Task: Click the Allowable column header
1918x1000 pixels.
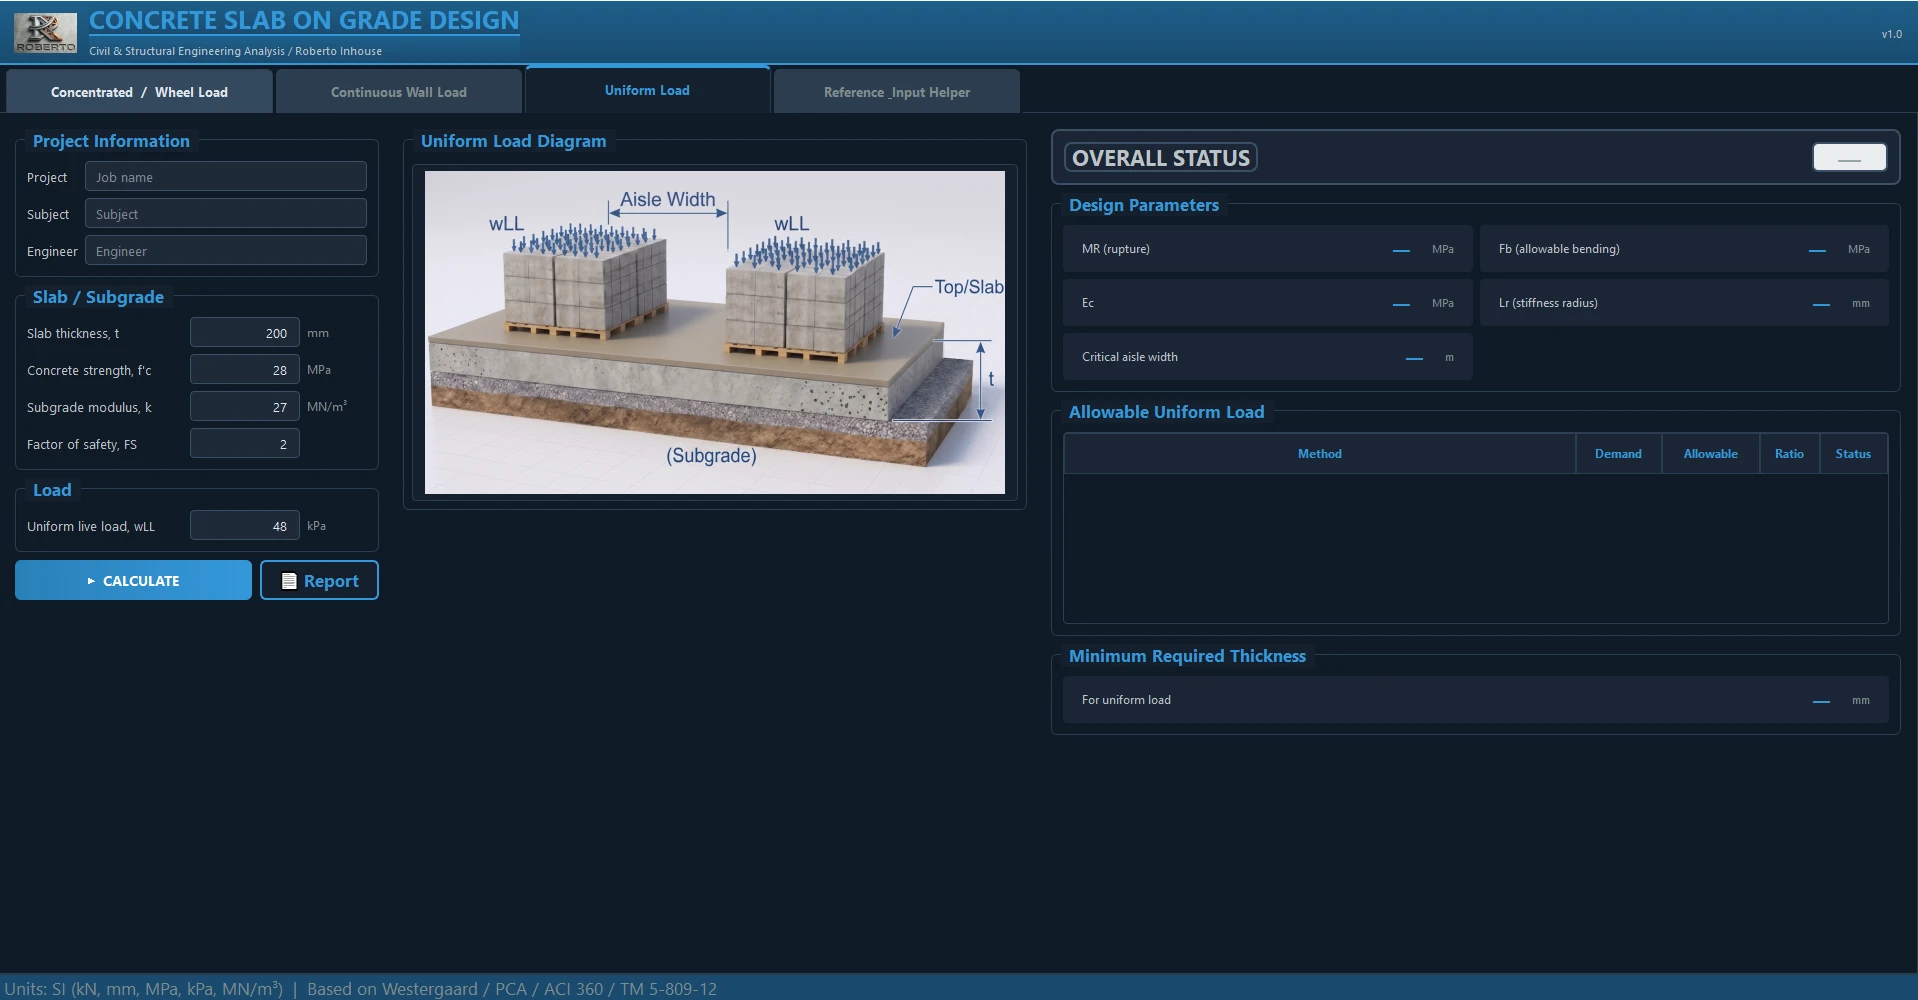Action: (1710, 454)
